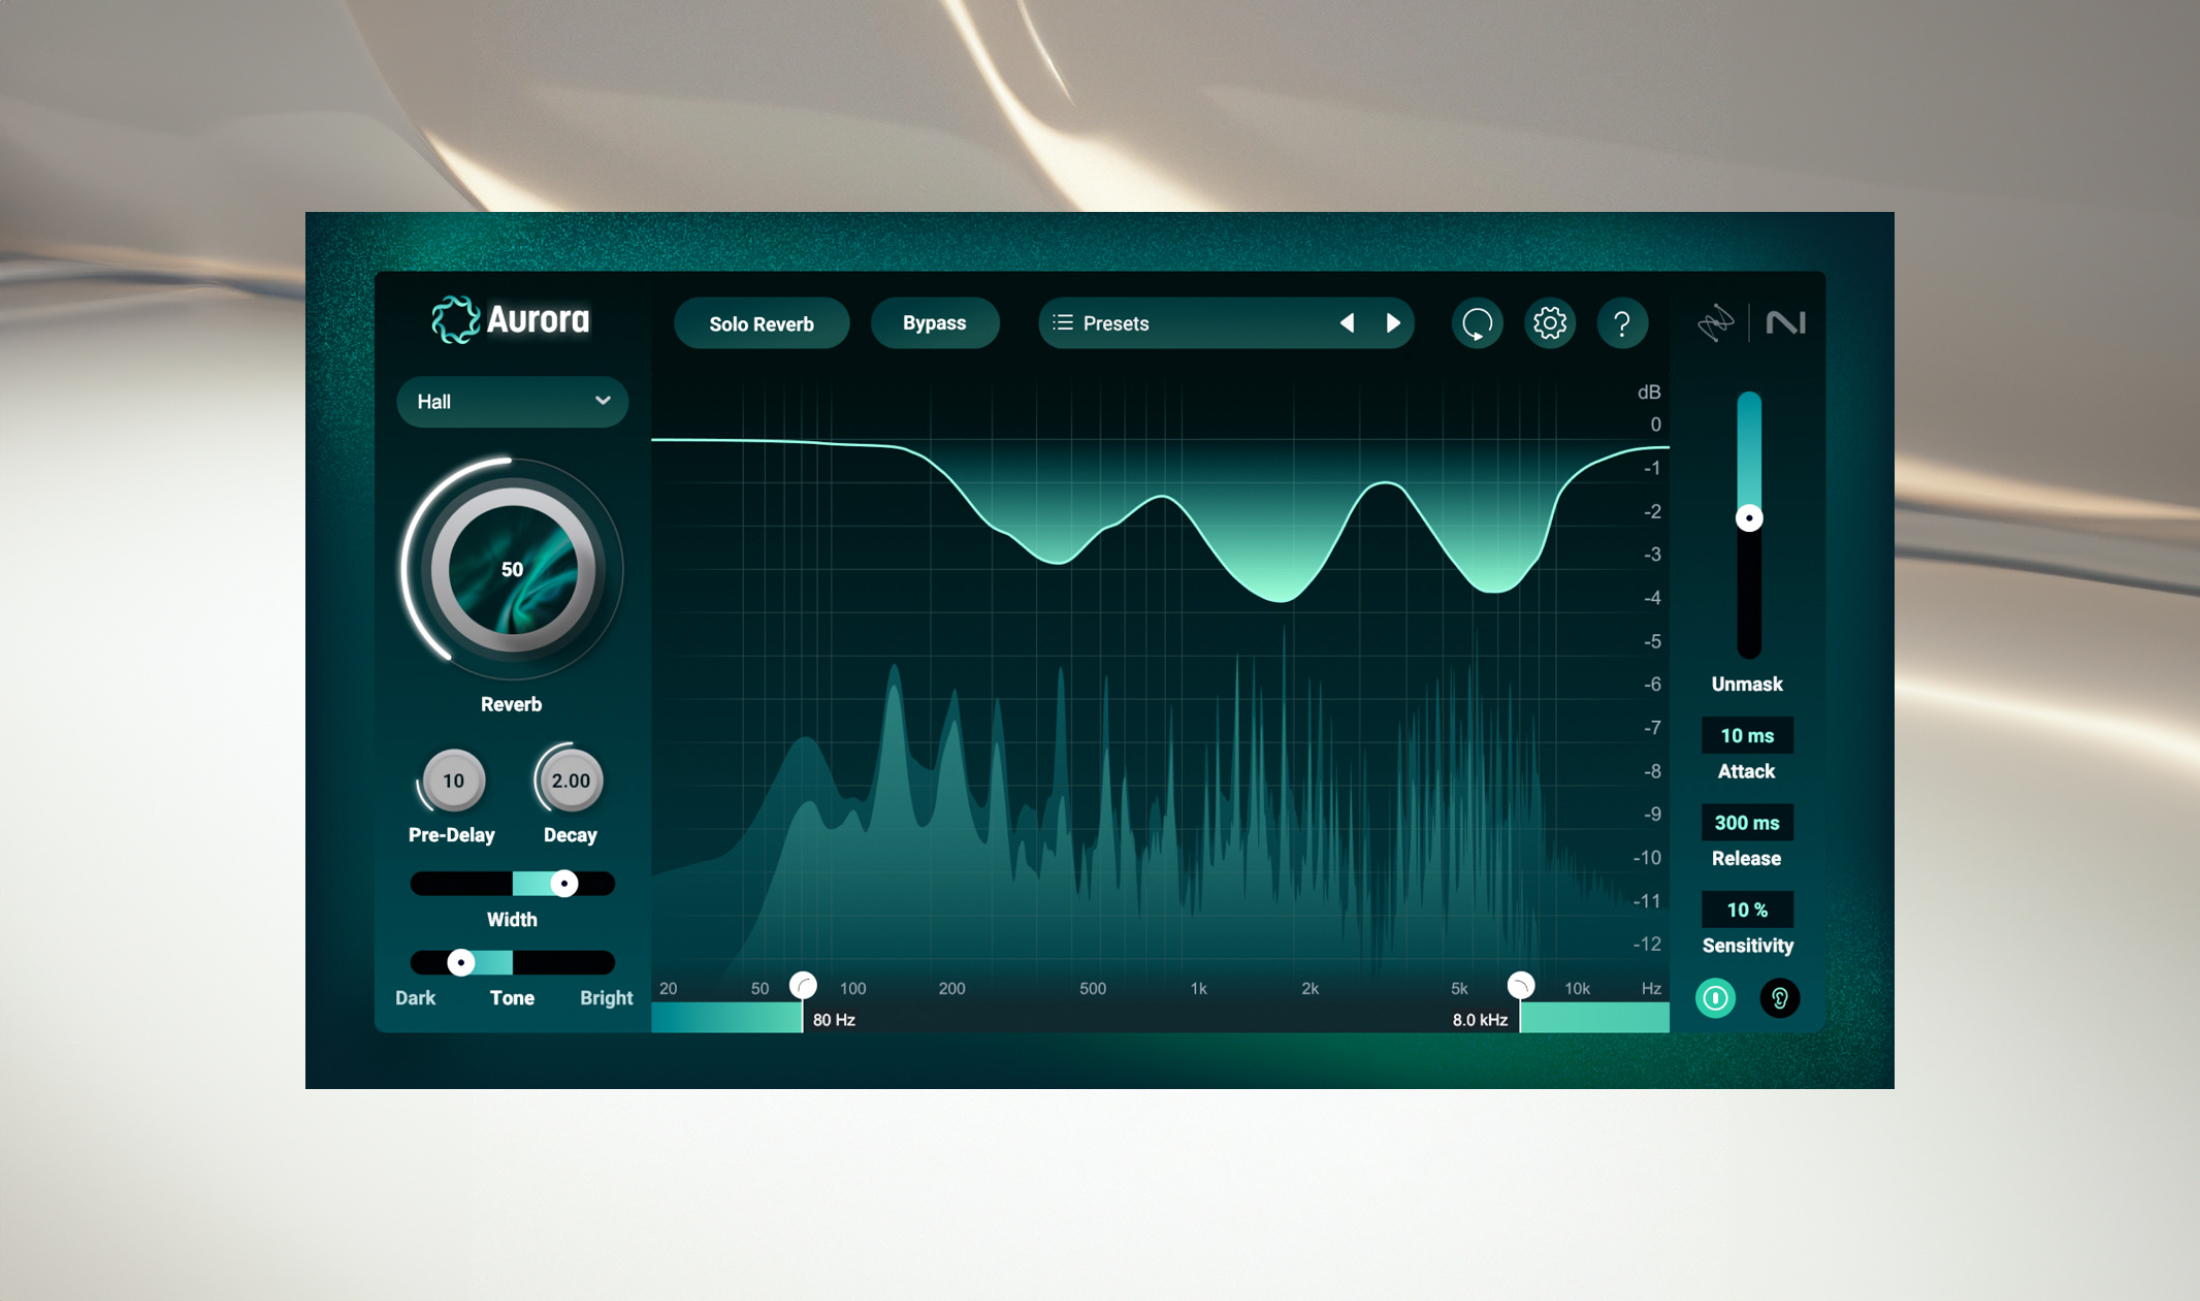Select the ear-shaped Unmask listen icon

pyautogui.click(x=1779, y=998)
